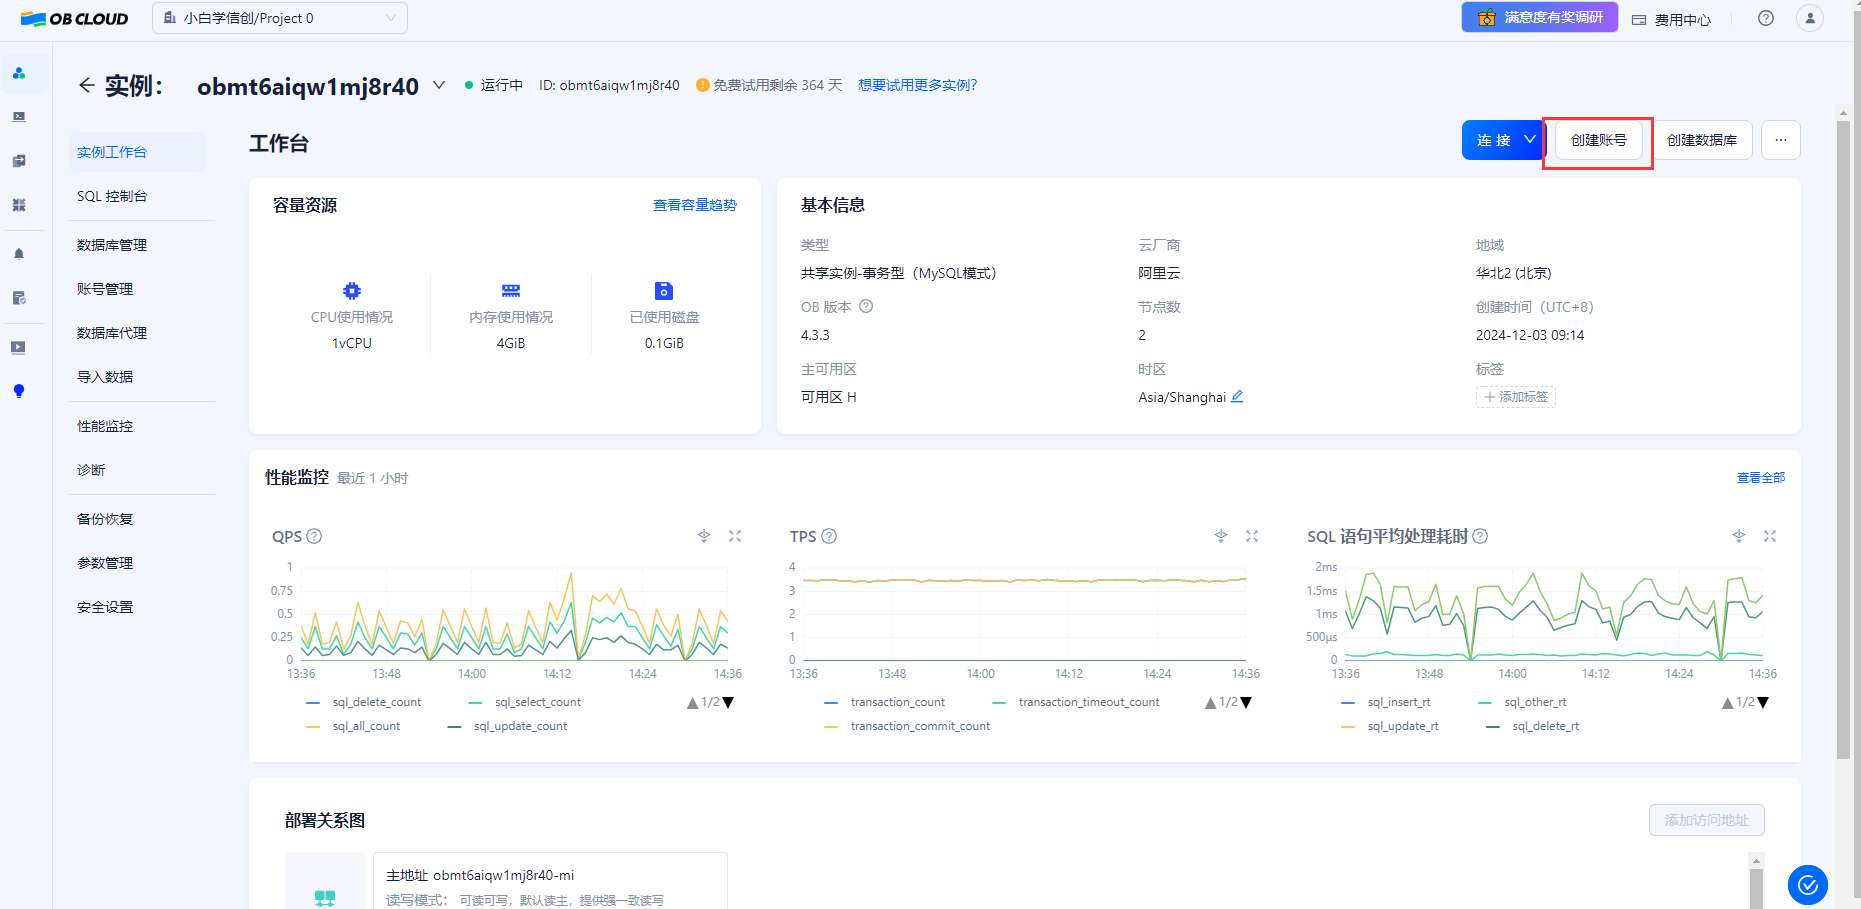Open the more actions ellipsis menu

(x=1781, y=140)
